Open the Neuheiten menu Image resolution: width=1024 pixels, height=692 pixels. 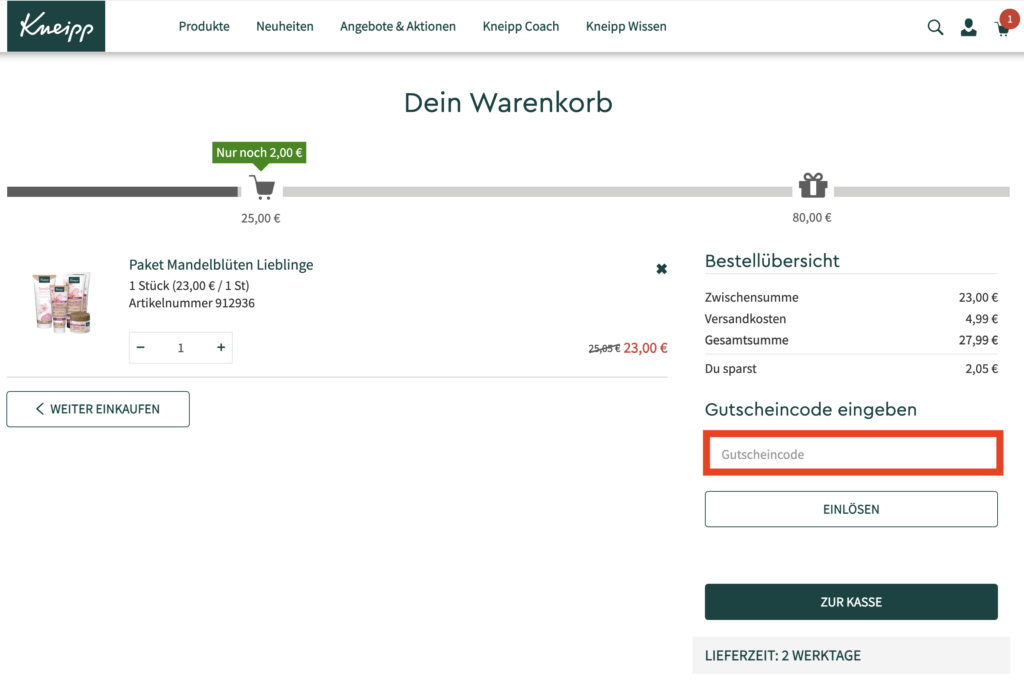[x=285, y=27]
